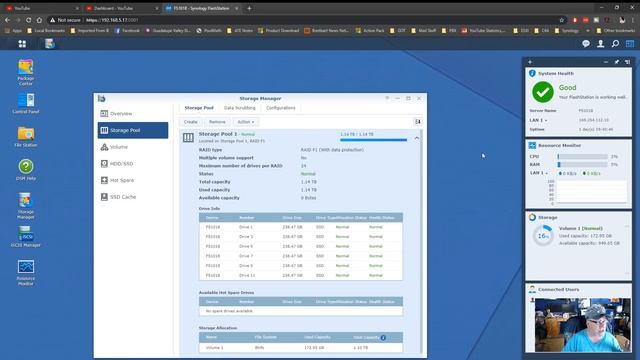
Task: Reload the browser page
Action: (x=29, y=20)
